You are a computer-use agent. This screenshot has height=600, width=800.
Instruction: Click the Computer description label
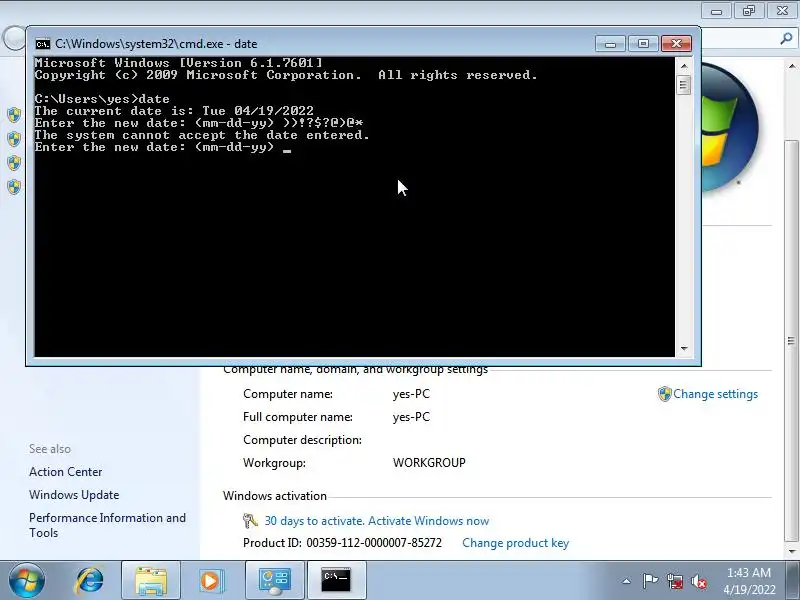pyautogui.click(x=303, y=440)
